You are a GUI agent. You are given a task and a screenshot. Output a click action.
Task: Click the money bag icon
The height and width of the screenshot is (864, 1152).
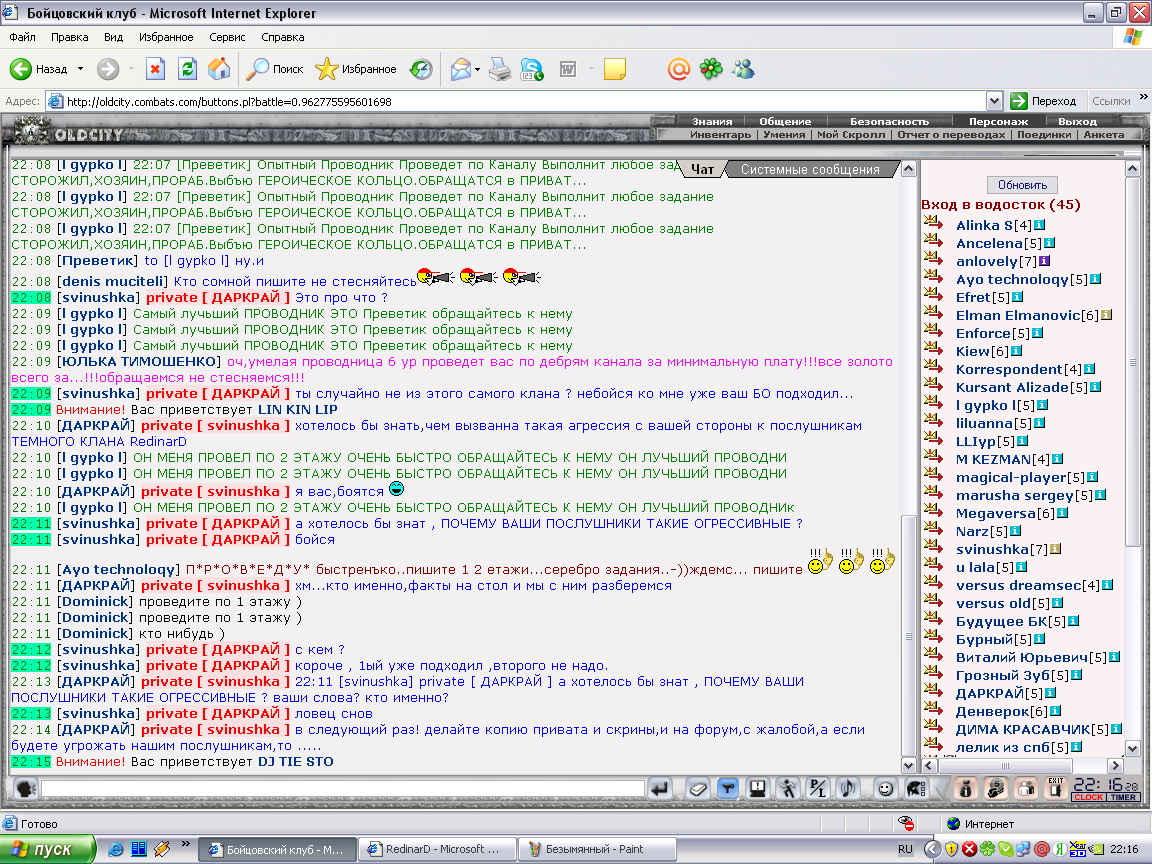(965, 788)
